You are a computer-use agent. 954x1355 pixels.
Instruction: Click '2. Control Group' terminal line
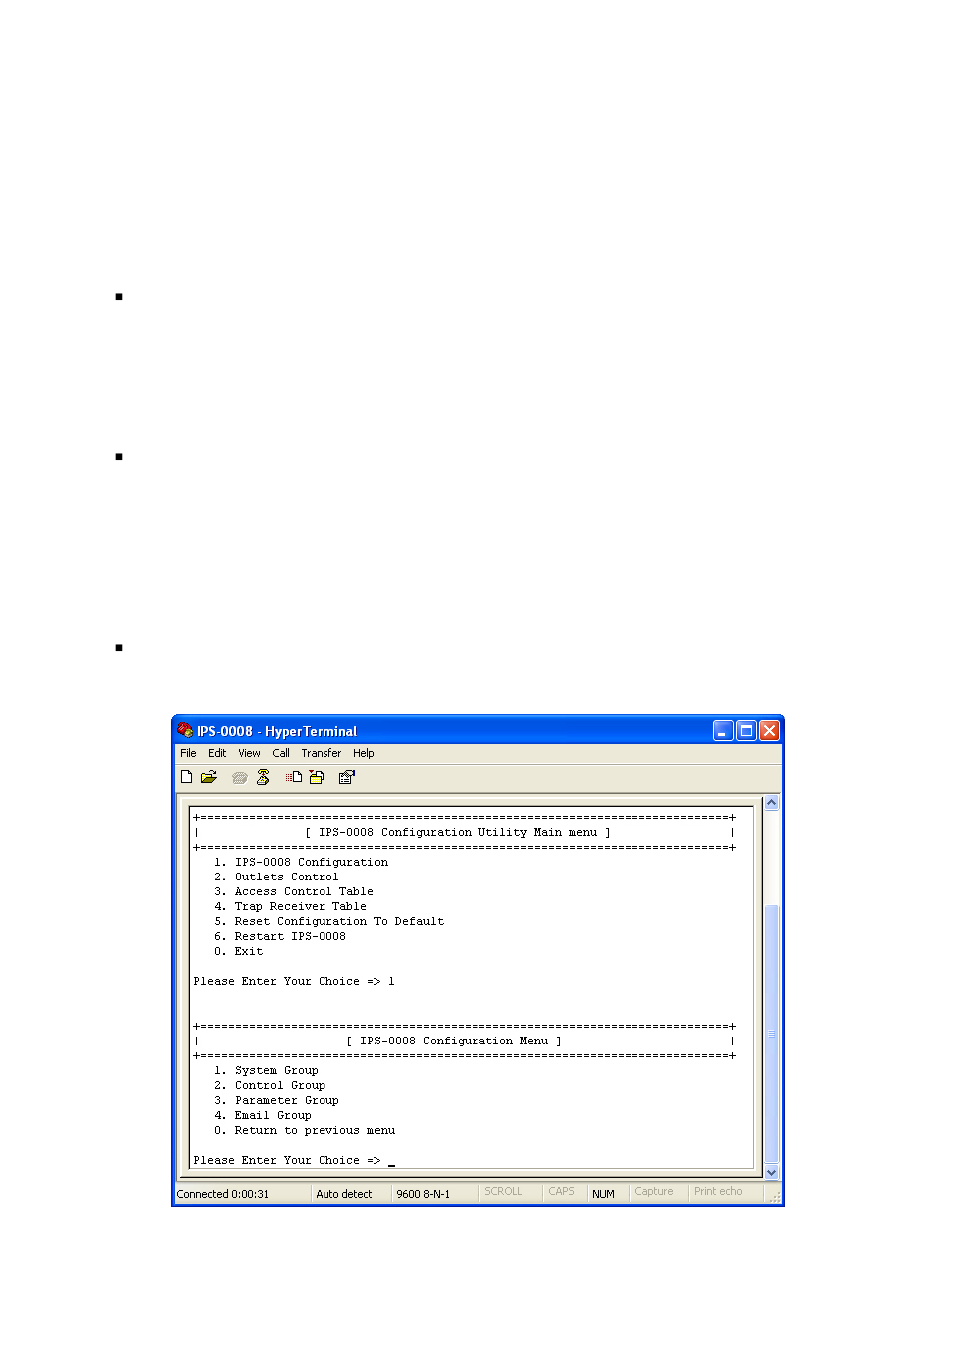pos(269,1086)
